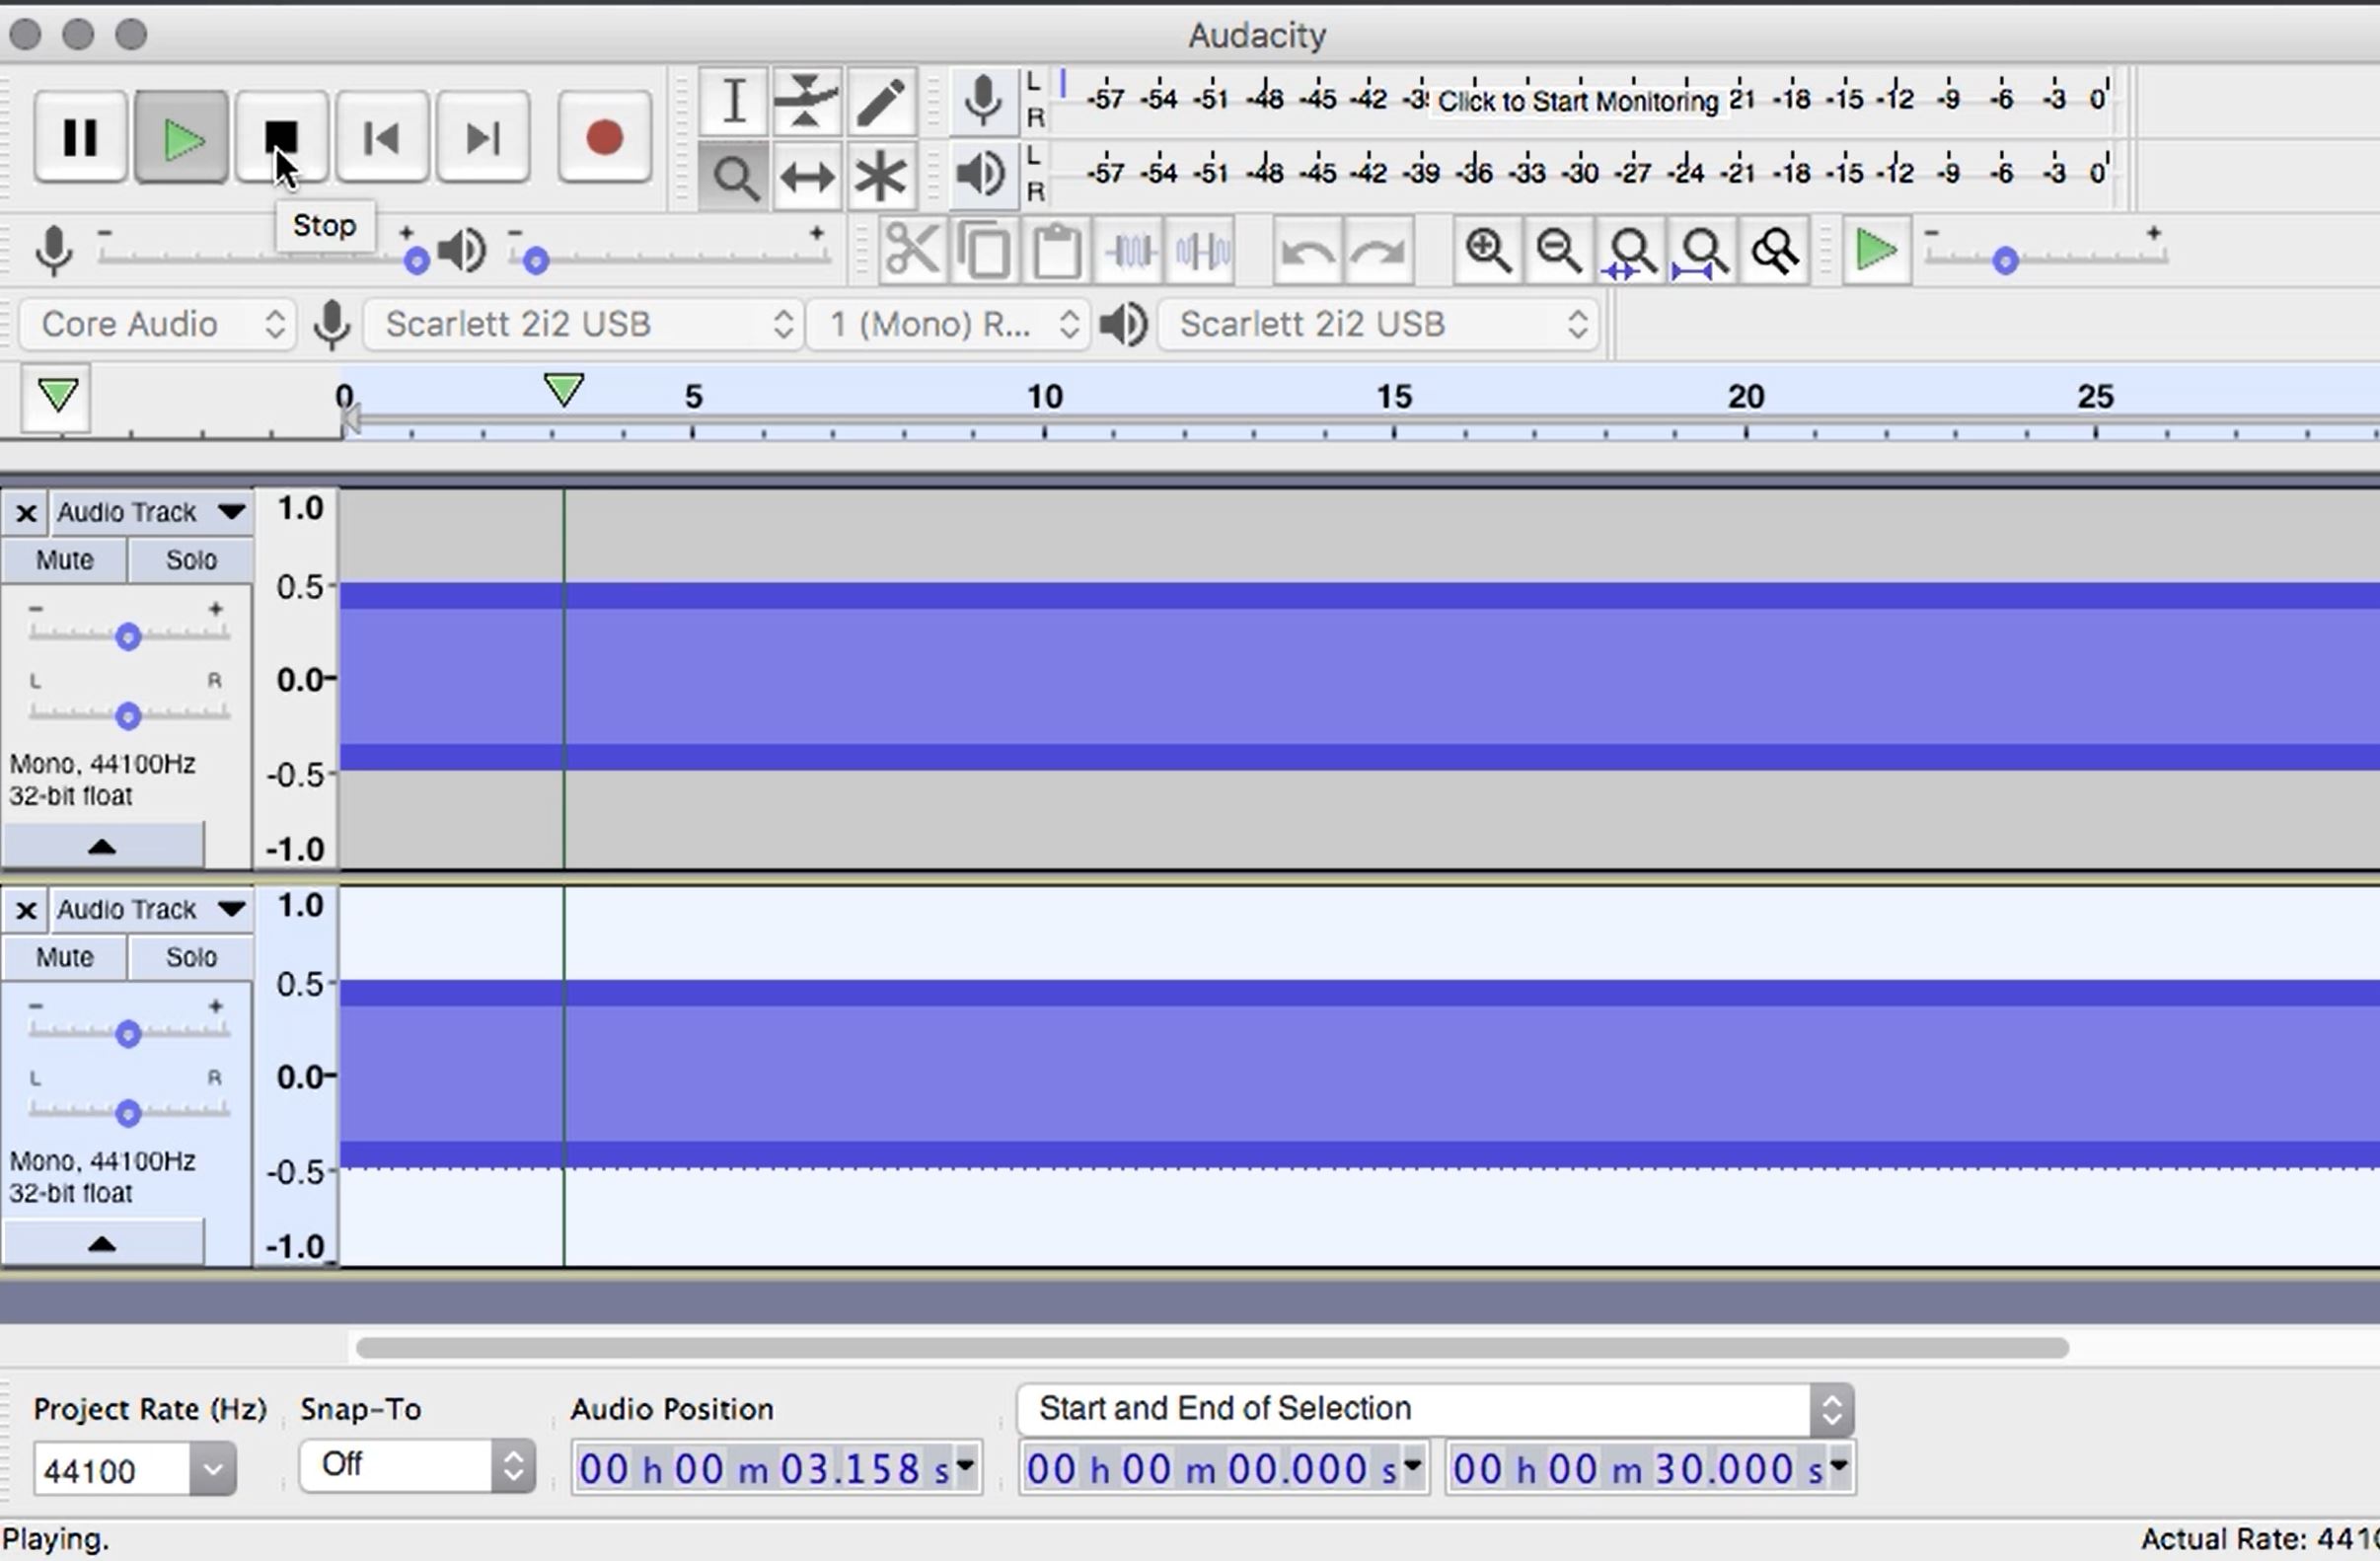This screenshot has width=2380, height=1561.
Task: Toggle the Pause button
Action: [80, 137]
